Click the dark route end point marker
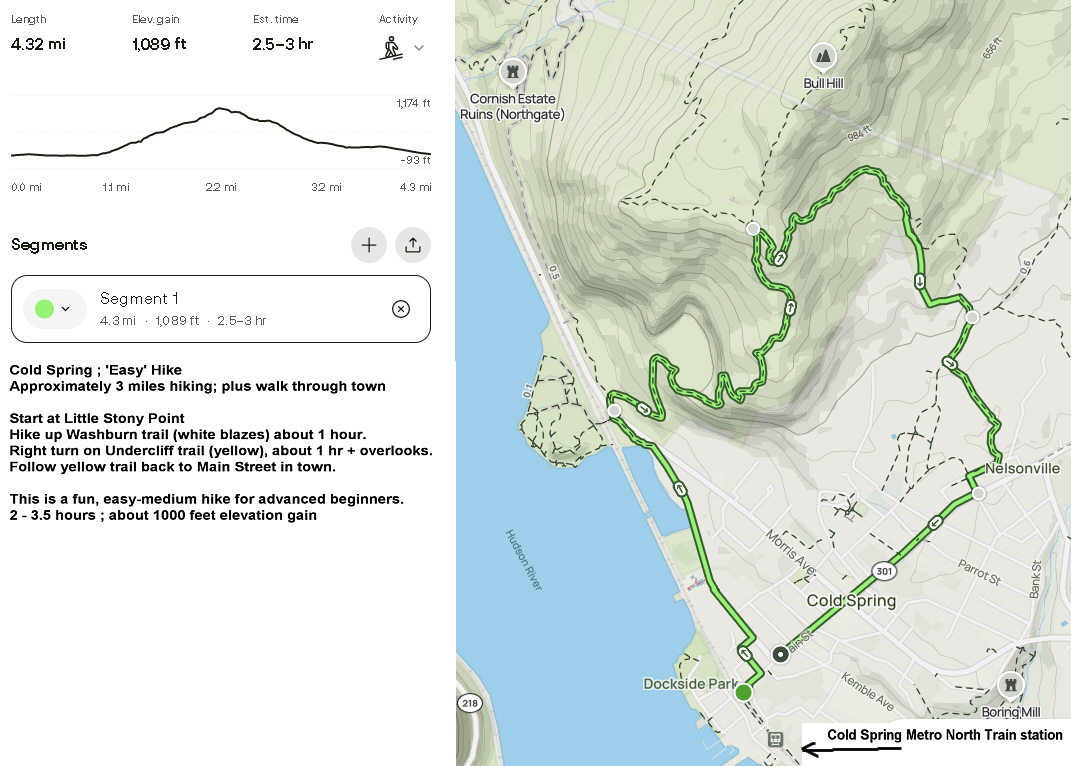 point(780,655)
